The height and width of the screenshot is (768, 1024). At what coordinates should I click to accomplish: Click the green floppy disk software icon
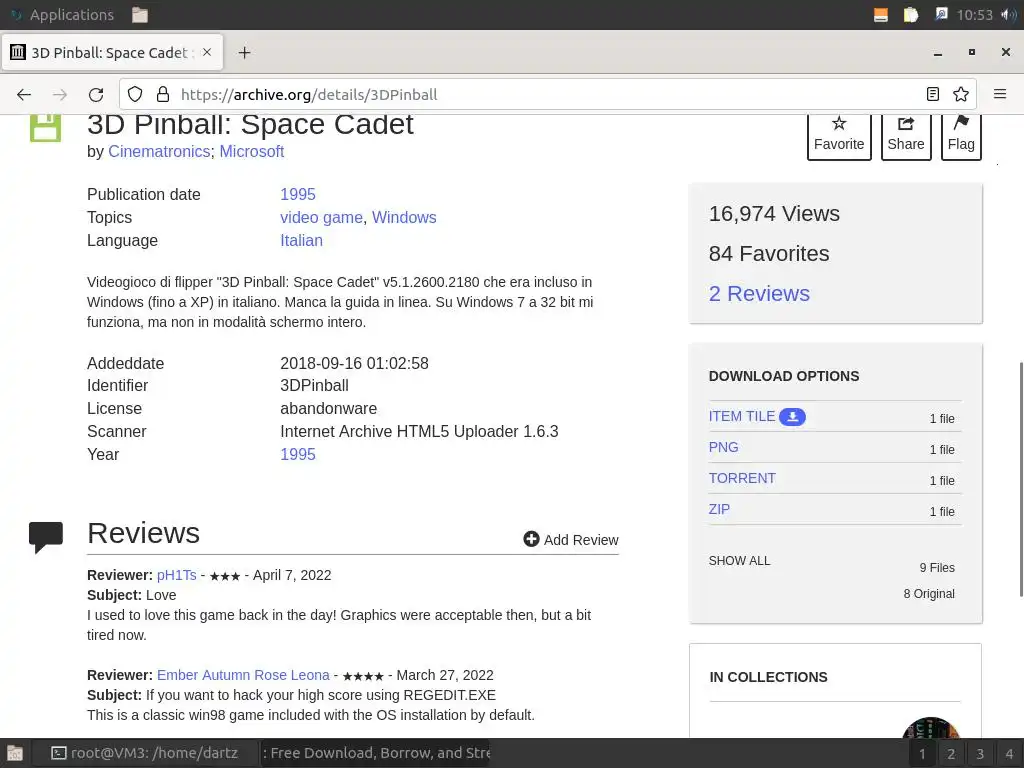pyautogui.click(x=45, y=128)
